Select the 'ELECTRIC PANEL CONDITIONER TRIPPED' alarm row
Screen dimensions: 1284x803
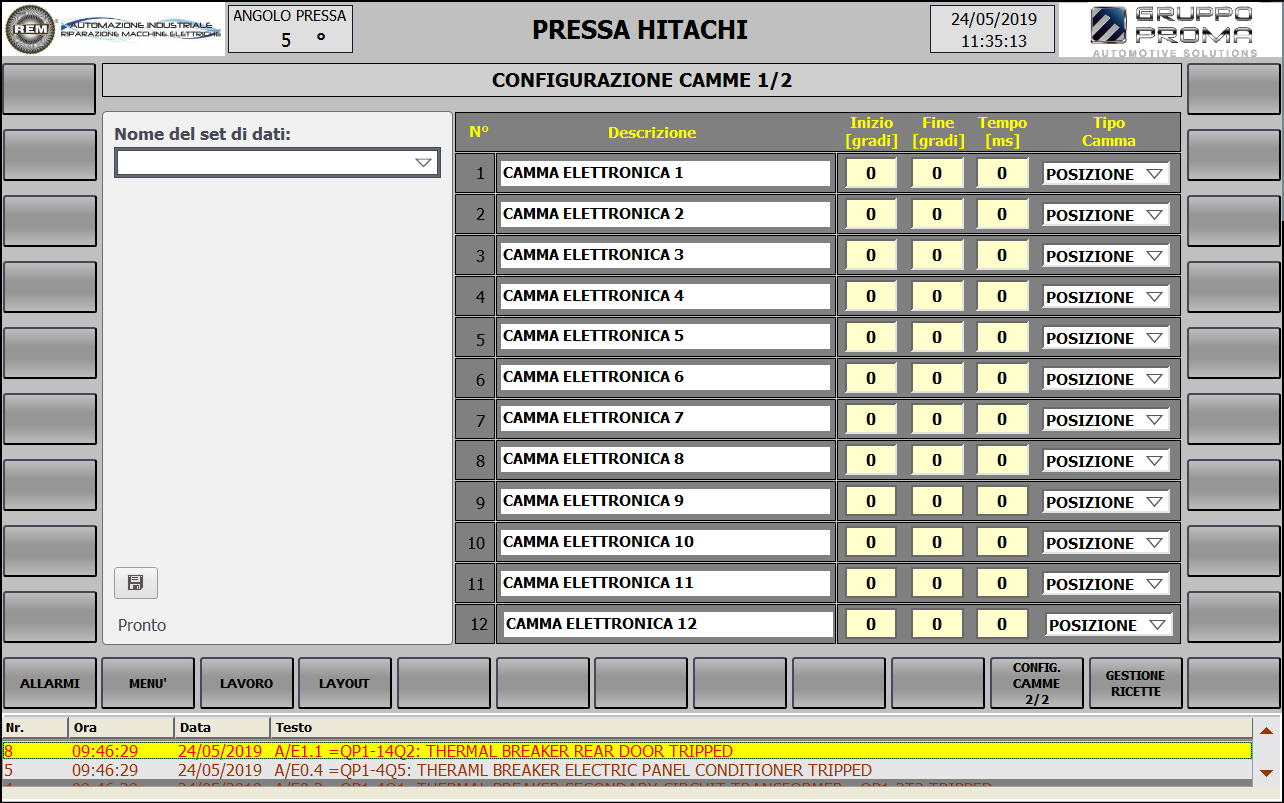[x=627, y=770]
